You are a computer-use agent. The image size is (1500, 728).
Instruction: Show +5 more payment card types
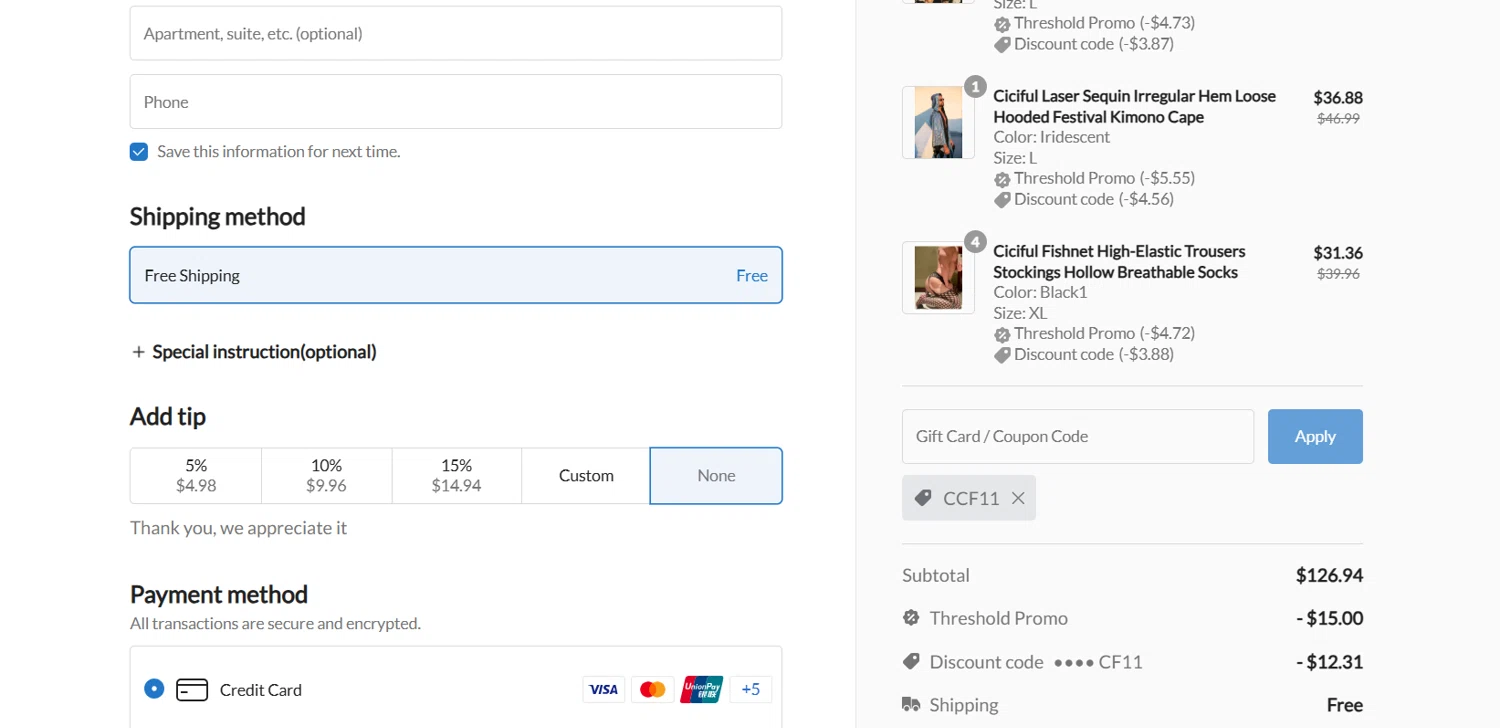coord(751,689)
